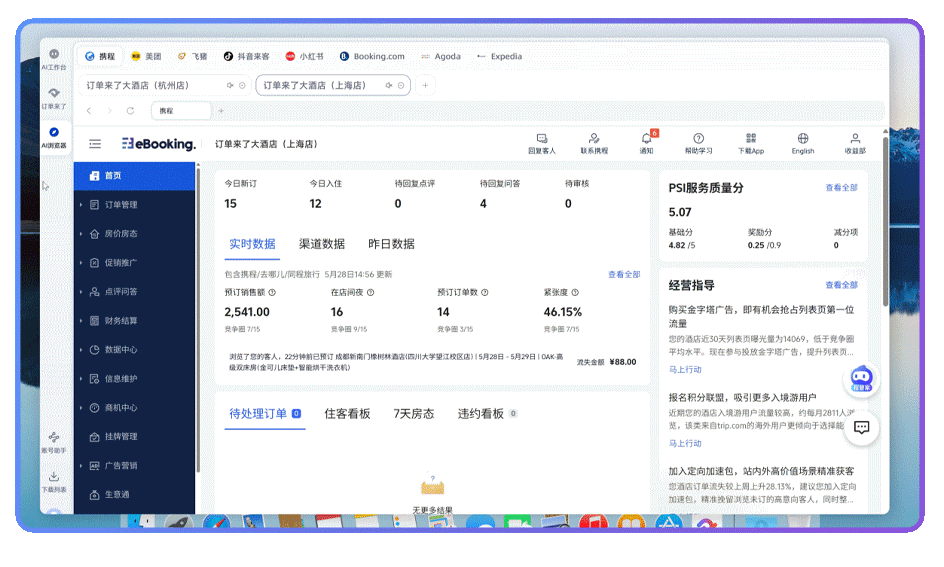Viewport: 944px width, 567px height.
Task: Select the 7天房态 tab
Action: (414, 414)
